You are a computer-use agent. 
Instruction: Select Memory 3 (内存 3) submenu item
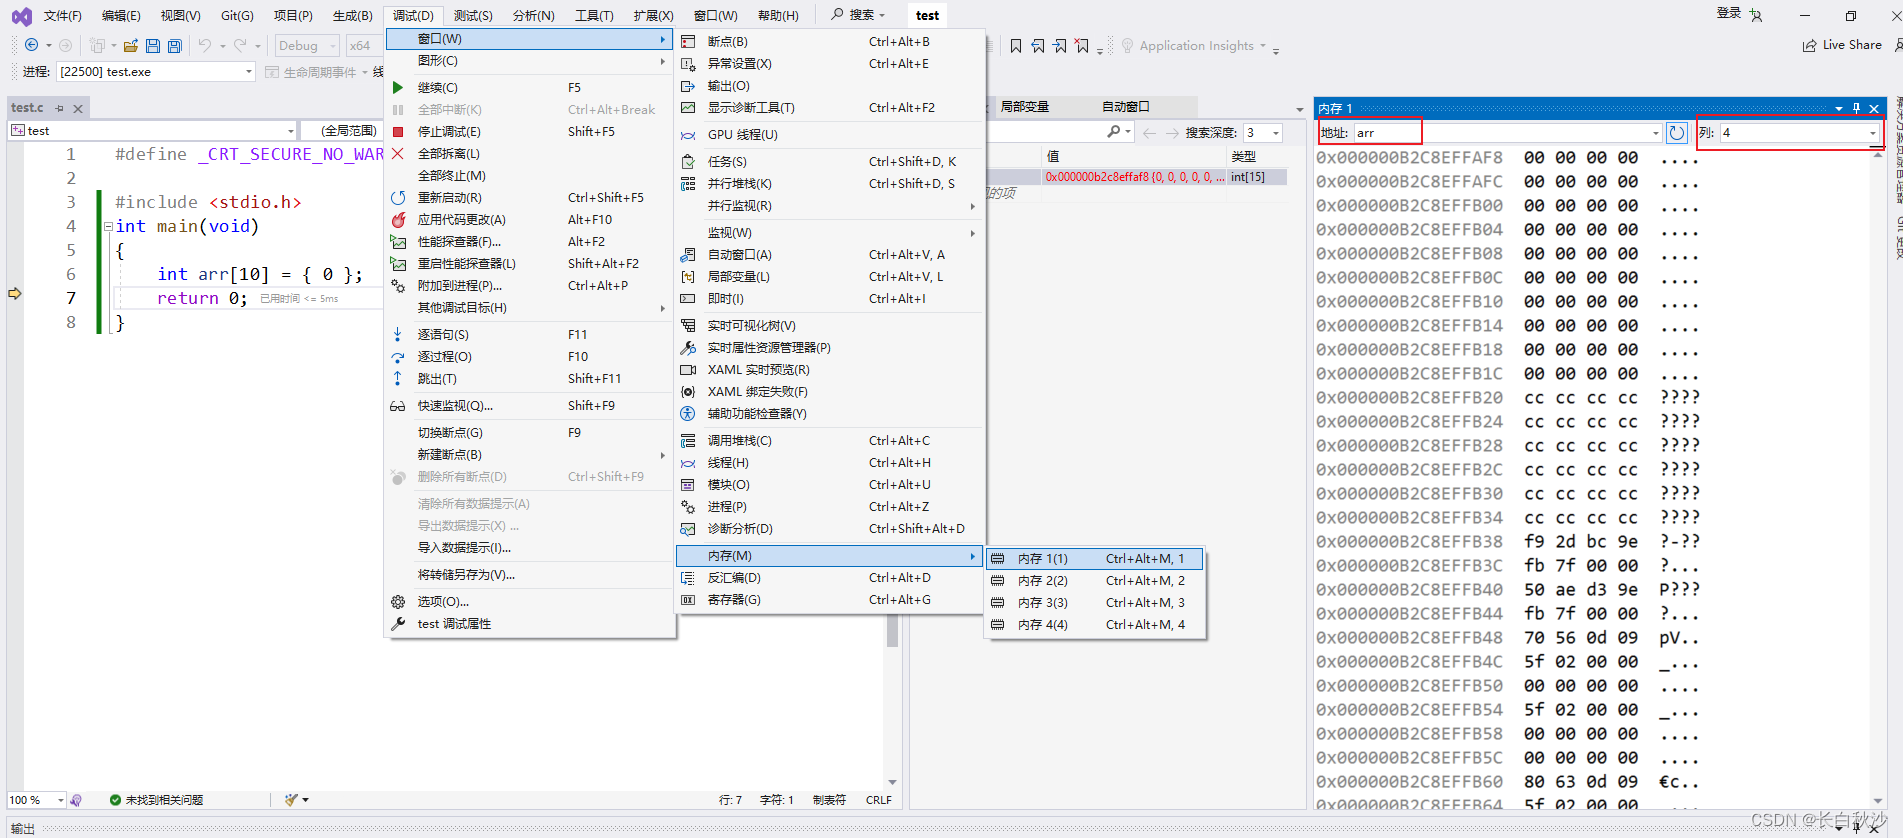coord(1095,602)
